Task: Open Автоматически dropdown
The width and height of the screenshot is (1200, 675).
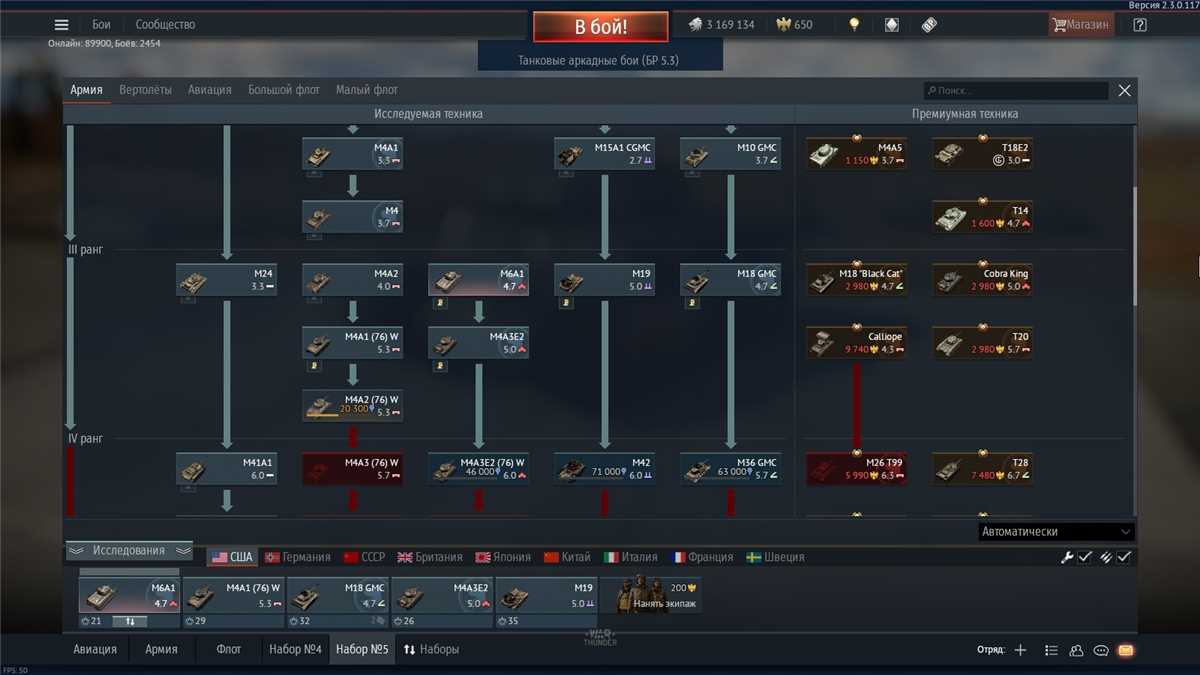Action: [x=1055, y=532]
